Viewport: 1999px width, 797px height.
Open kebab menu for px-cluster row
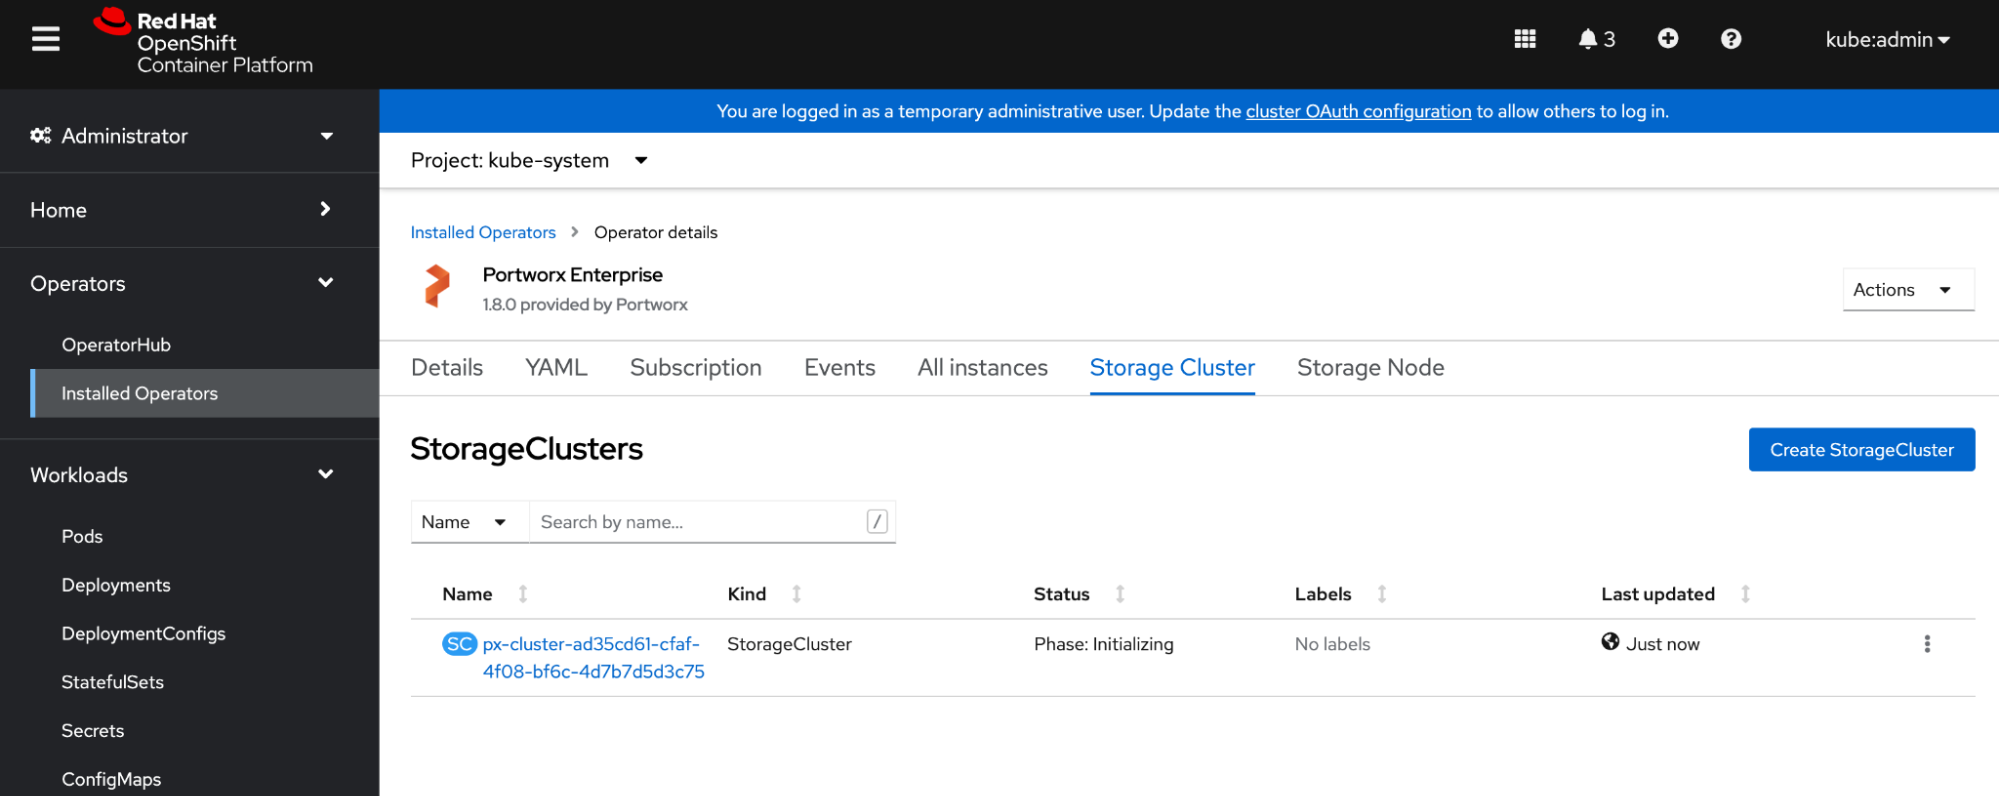tap(1926, 644)
